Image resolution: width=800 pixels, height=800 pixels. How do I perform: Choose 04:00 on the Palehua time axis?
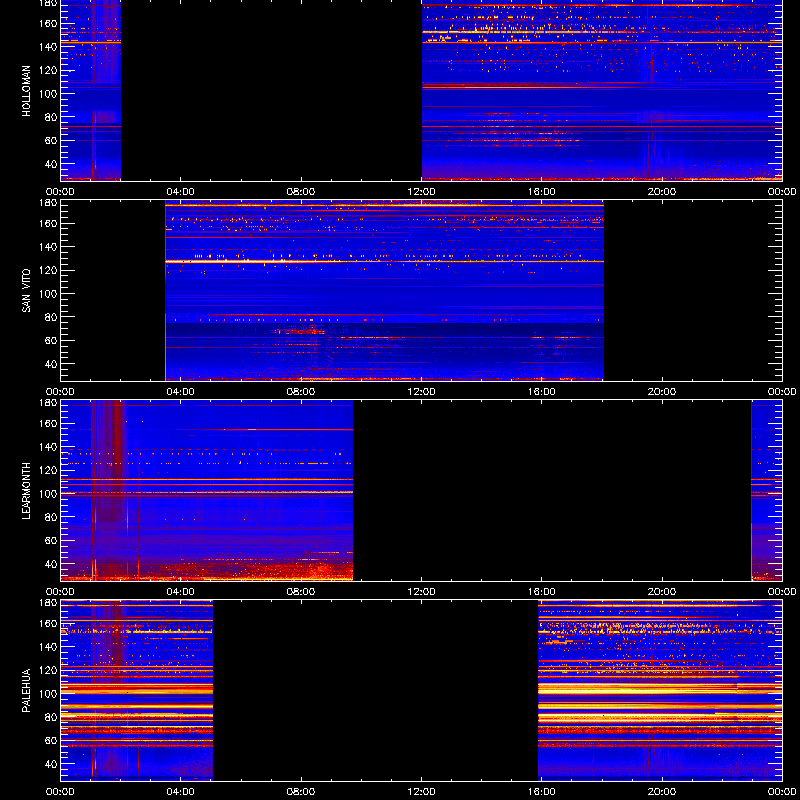pyautogui.click(x=181, y=792)
